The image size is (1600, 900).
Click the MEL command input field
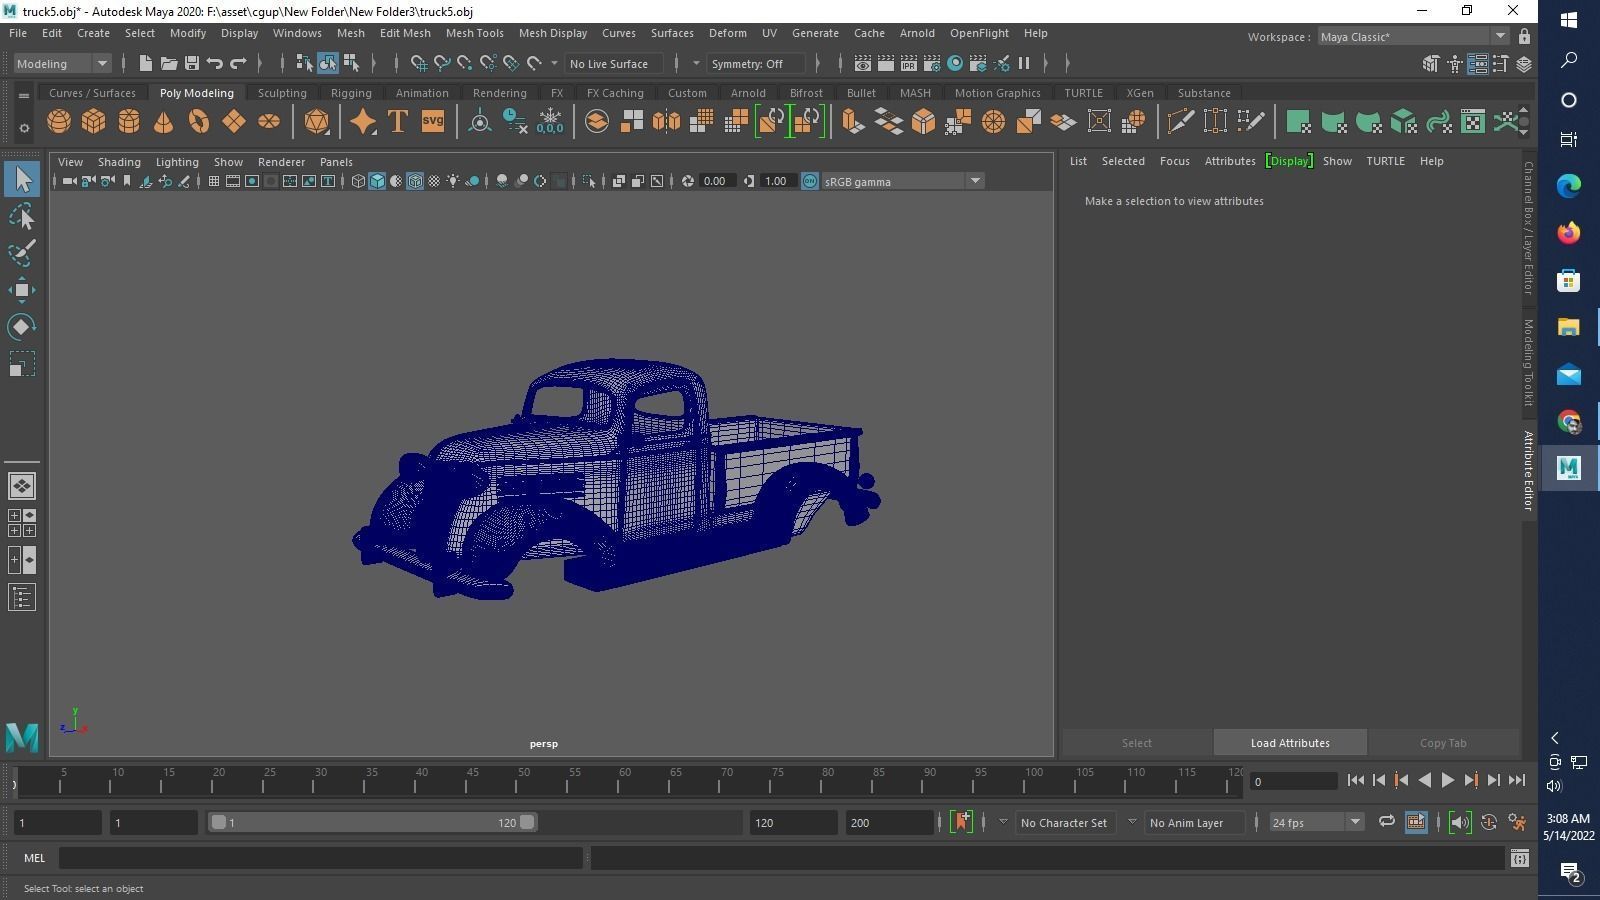click(320, 858)
